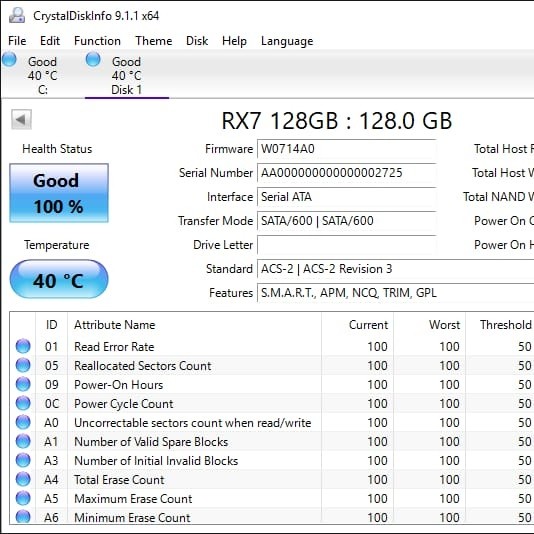Click the Worst column header

429,325
